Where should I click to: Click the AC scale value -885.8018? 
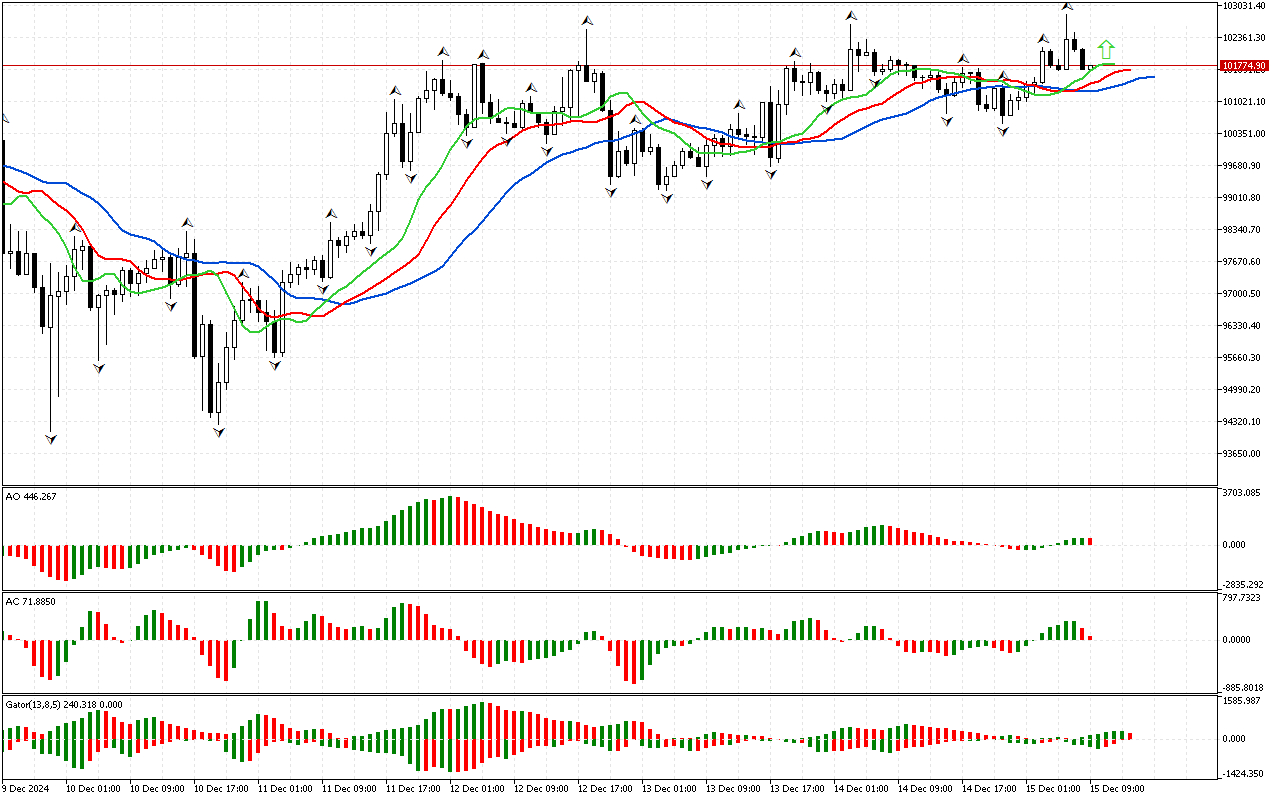pyautogui.click(x=1243, y=688)
